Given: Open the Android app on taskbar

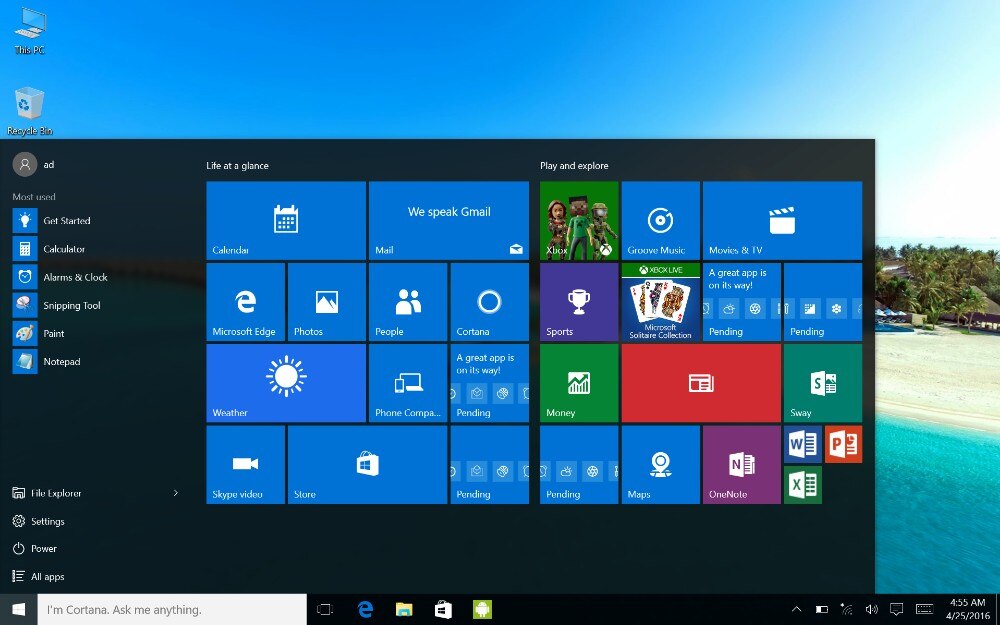Looking at the screenshot, I should point(482,610).
